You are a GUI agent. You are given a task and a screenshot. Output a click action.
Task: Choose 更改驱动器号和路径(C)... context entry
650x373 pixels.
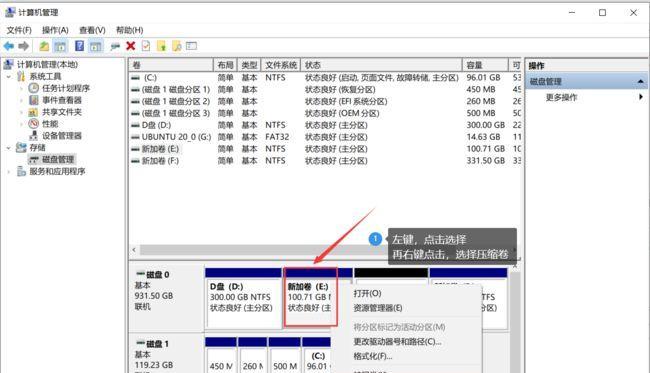397,342
